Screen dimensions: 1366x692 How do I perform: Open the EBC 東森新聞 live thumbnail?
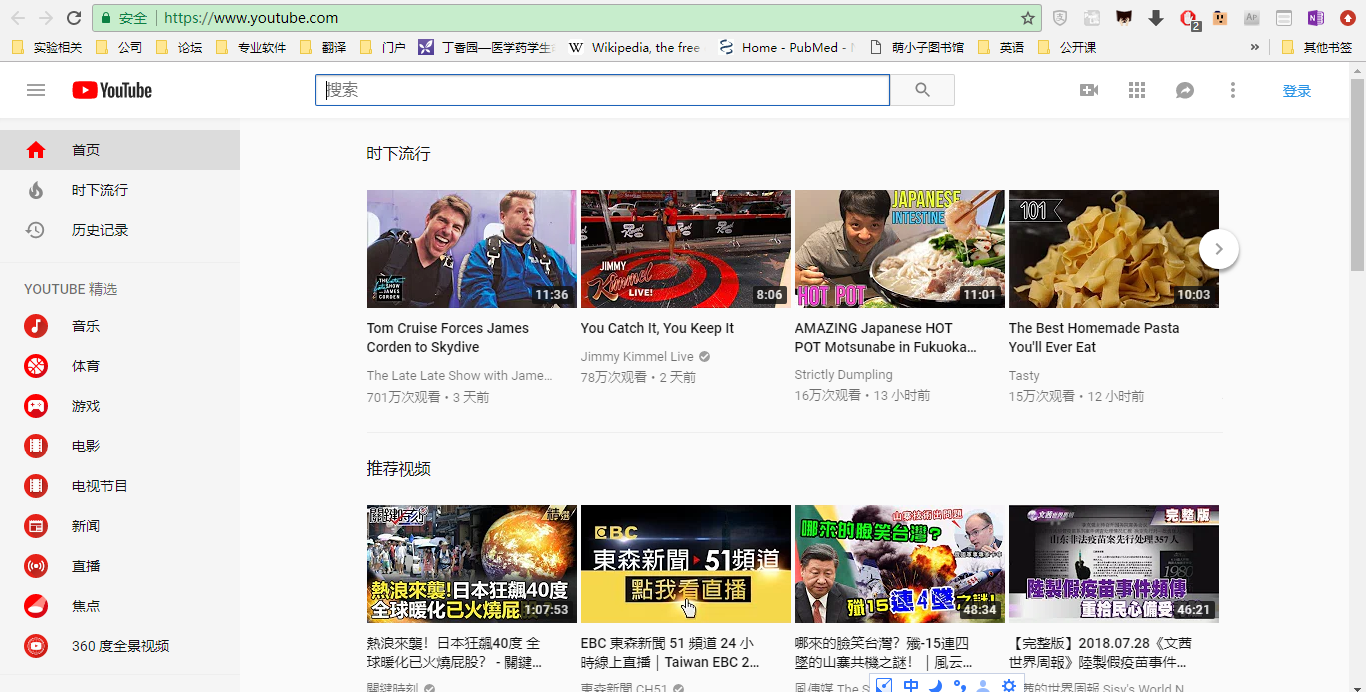[x=686, y=564]
